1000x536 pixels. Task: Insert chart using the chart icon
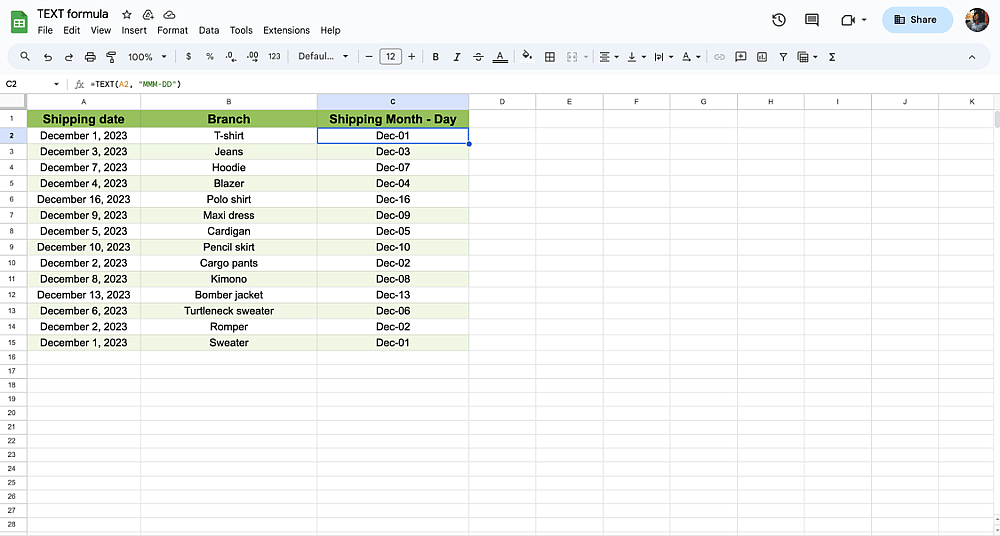pos(761,57)
